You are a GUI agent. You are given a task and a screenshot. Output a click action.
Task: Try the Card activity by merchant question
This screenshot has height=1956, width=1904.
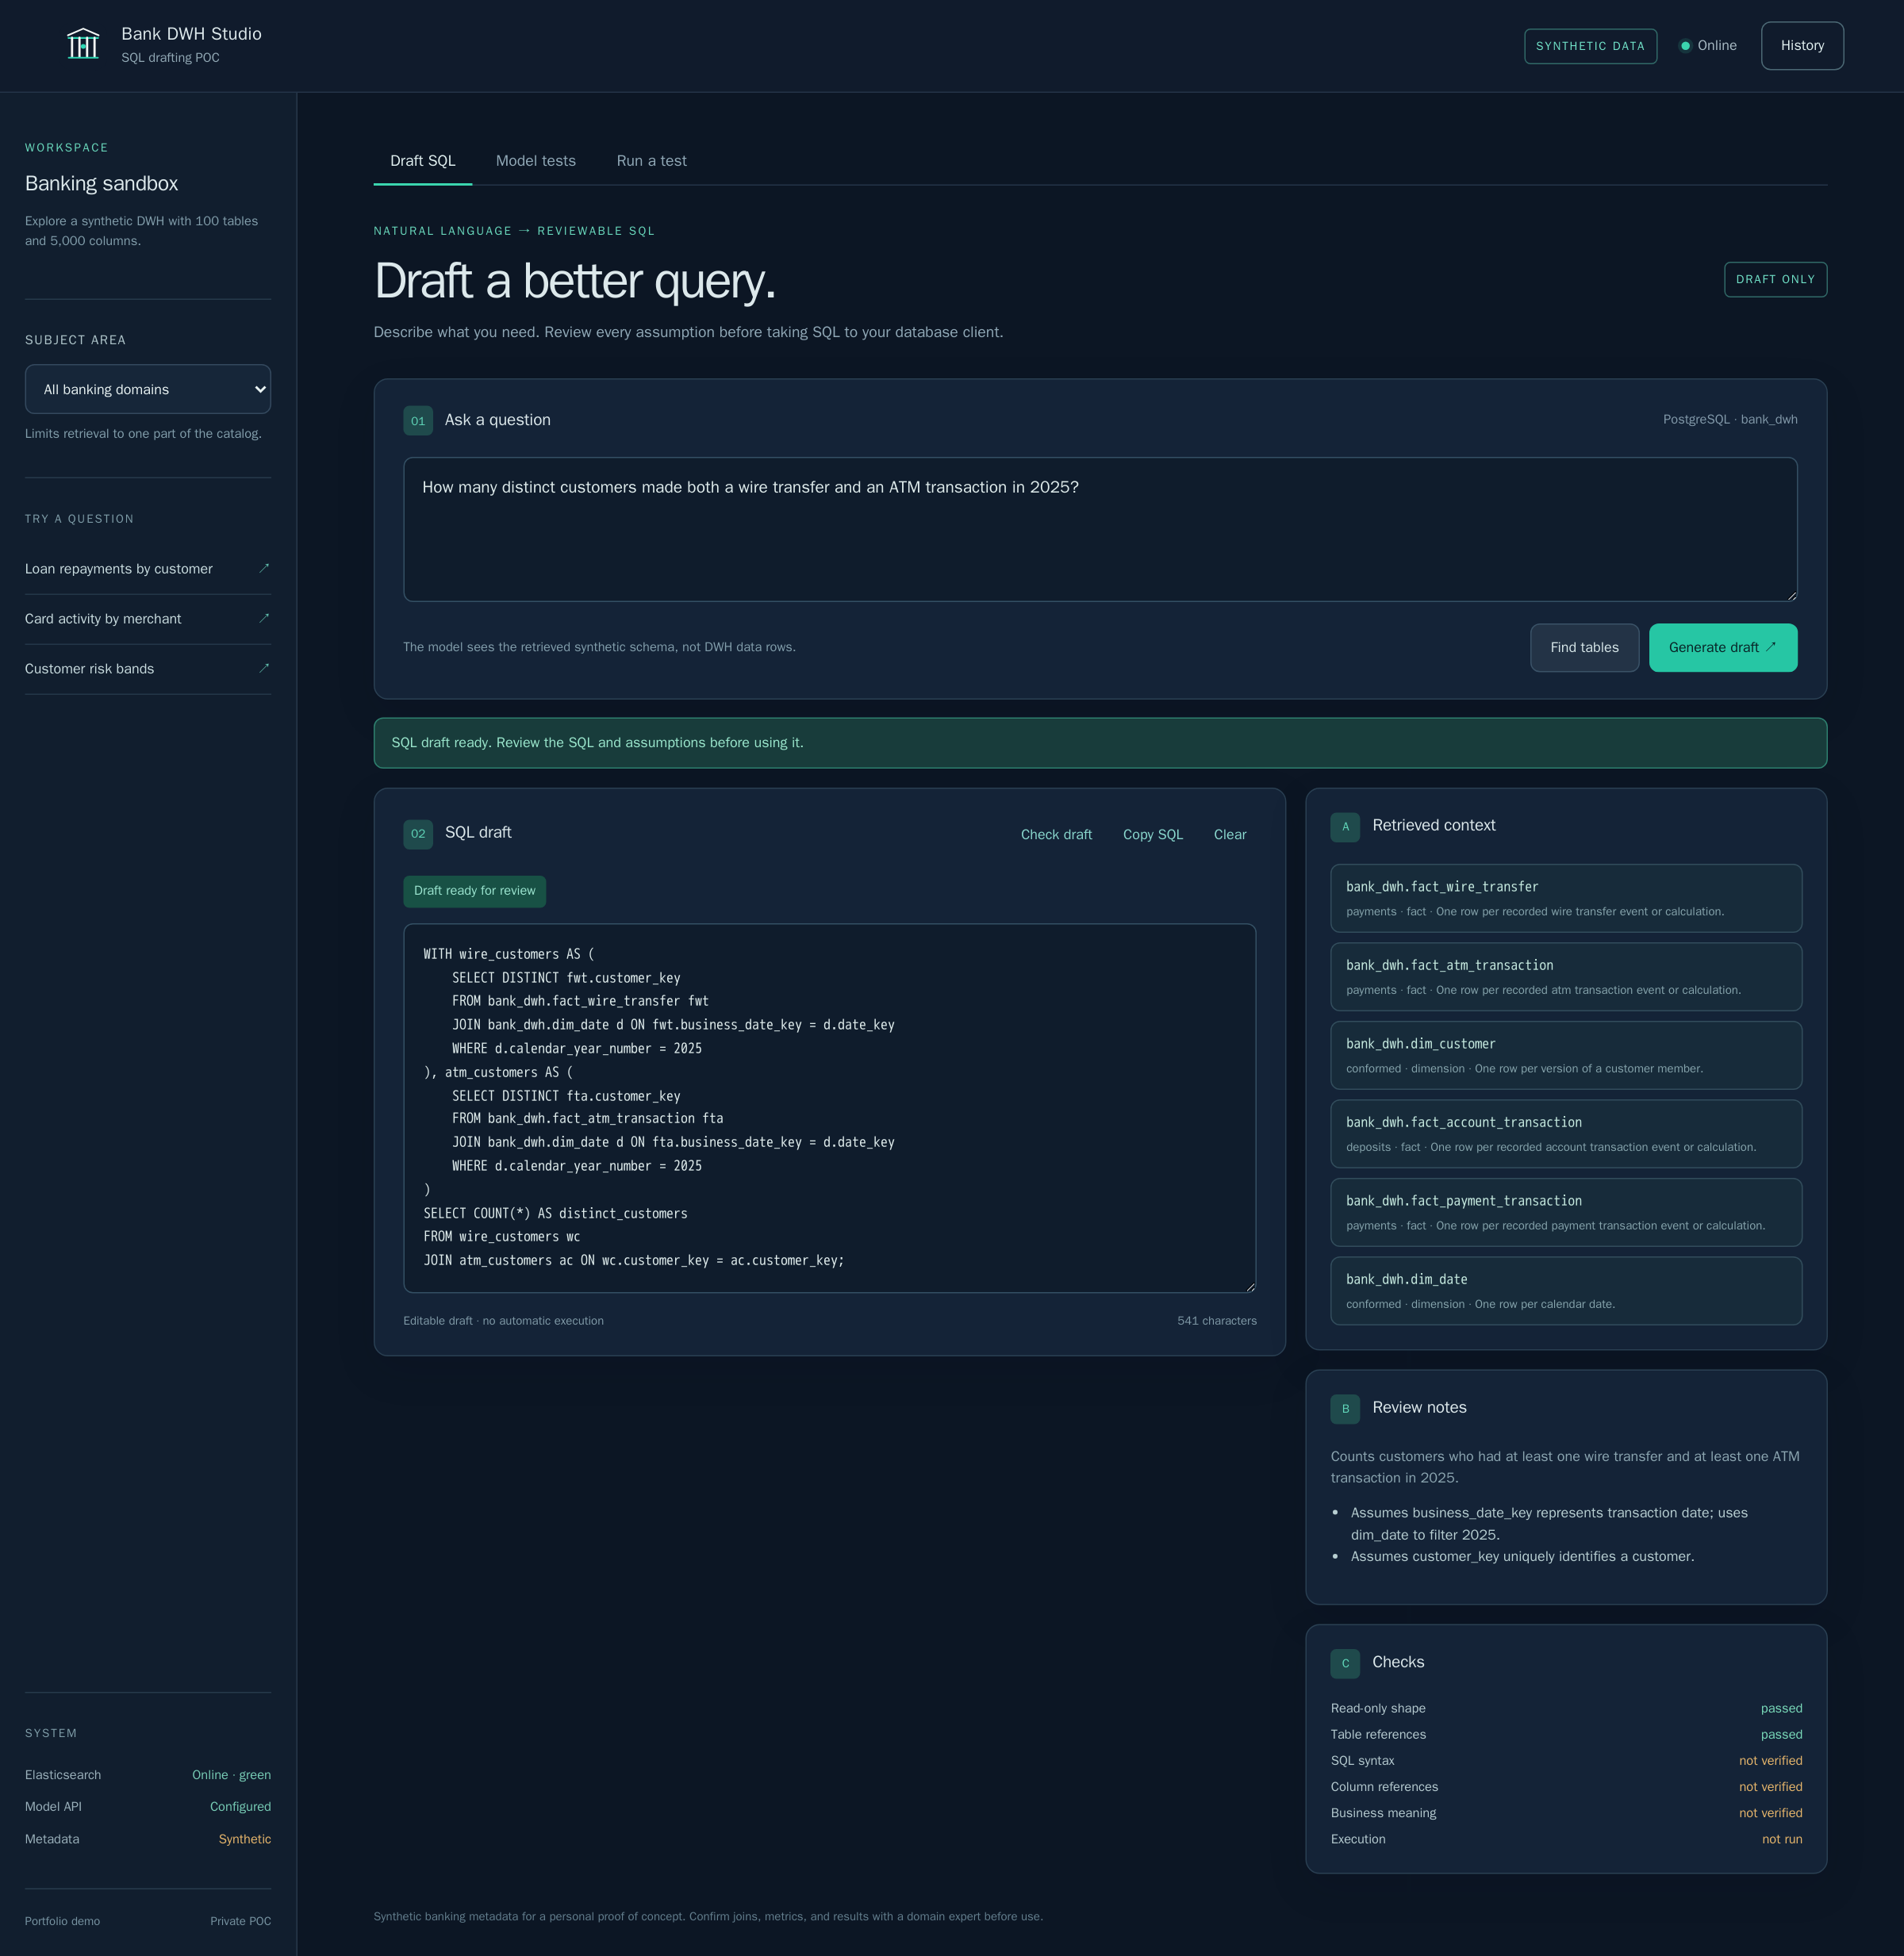pyautogui.click(x=148, y=619)
